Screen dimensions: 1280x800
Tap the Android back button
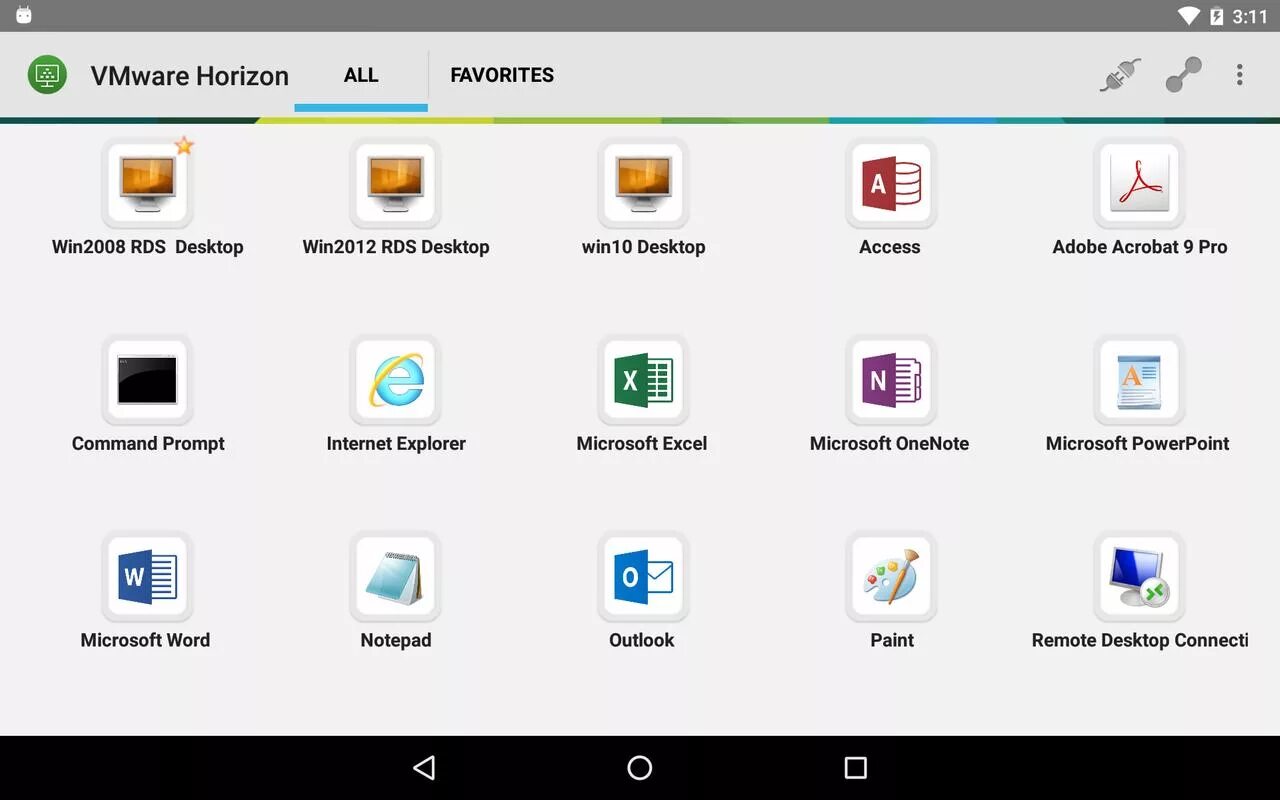pos(424,768)
